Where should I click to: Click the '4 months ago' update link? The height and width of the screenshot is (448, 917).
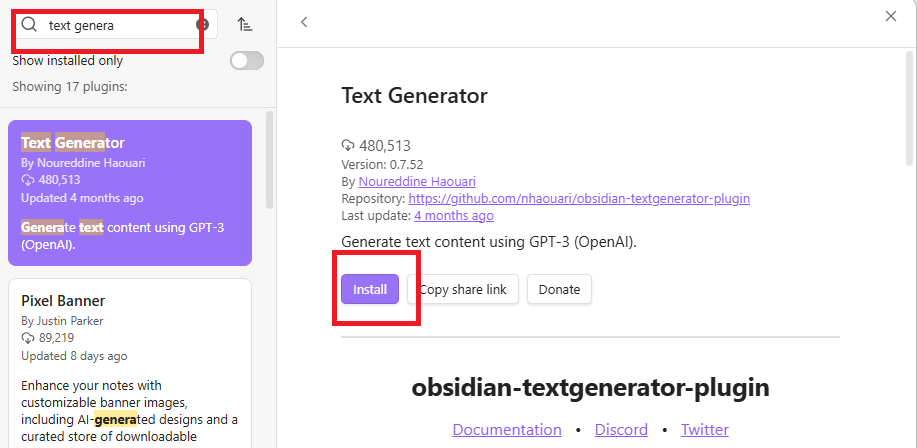click(x=453, y=215)
